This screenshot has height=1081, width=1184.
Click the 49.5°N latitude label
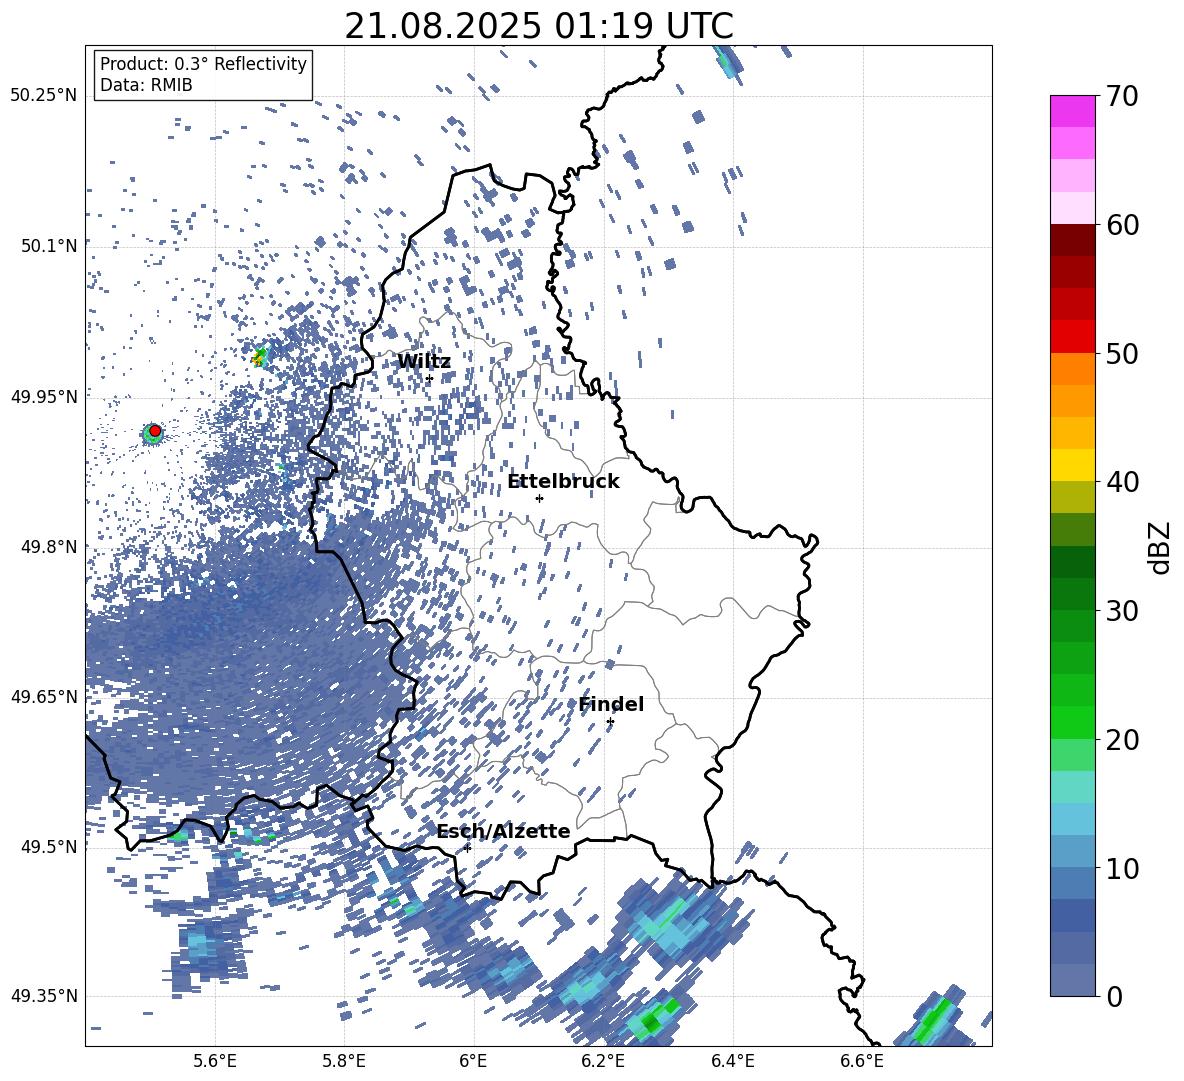tap(50, 846)
